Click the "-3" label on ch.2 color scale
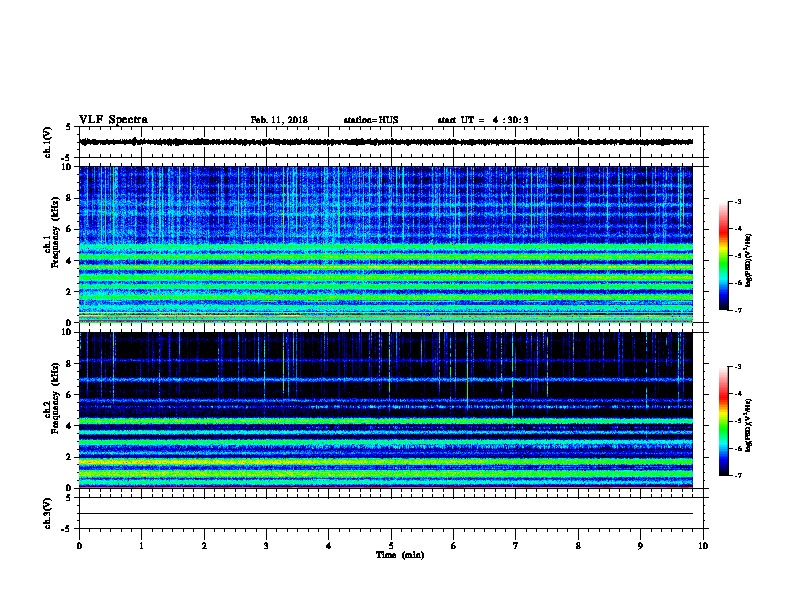The image size is (792, 612). [737, 367]
